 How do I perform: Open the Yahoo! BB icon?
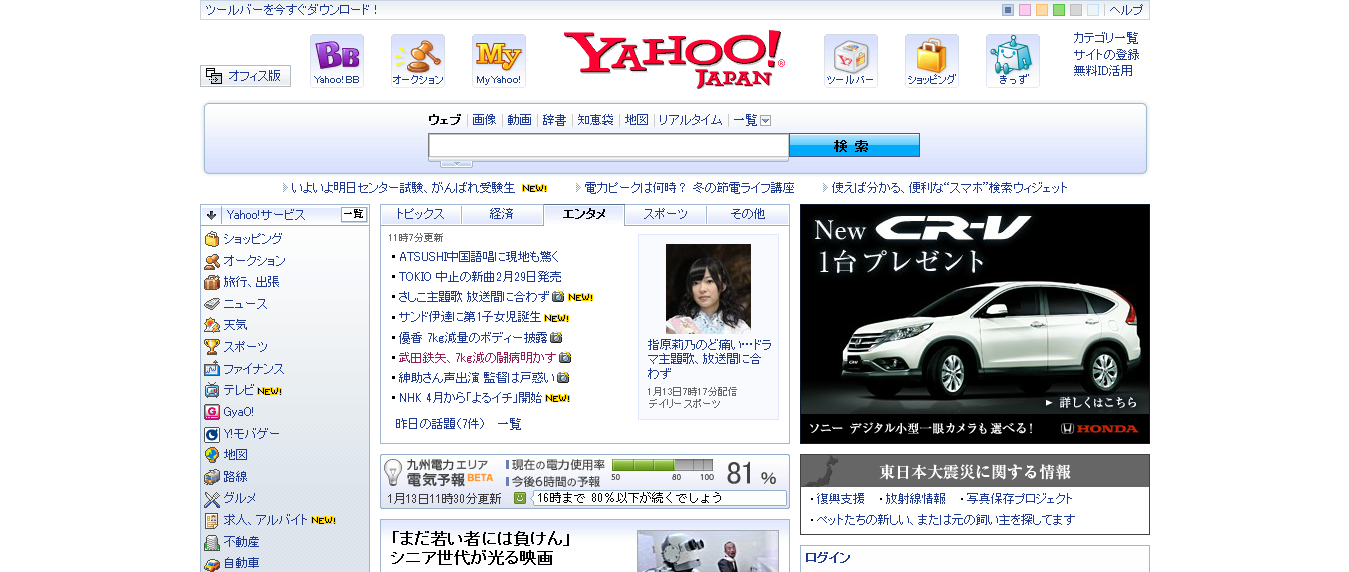coord(337,61)
